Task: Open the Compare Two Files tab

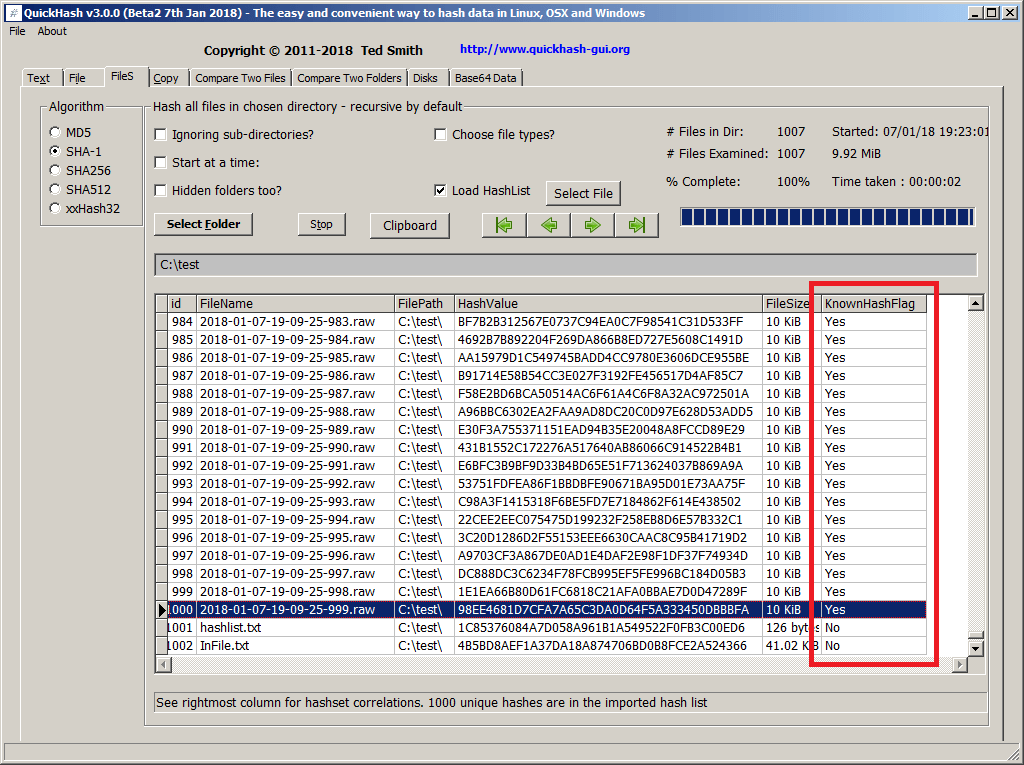Action: pos(240,78)
